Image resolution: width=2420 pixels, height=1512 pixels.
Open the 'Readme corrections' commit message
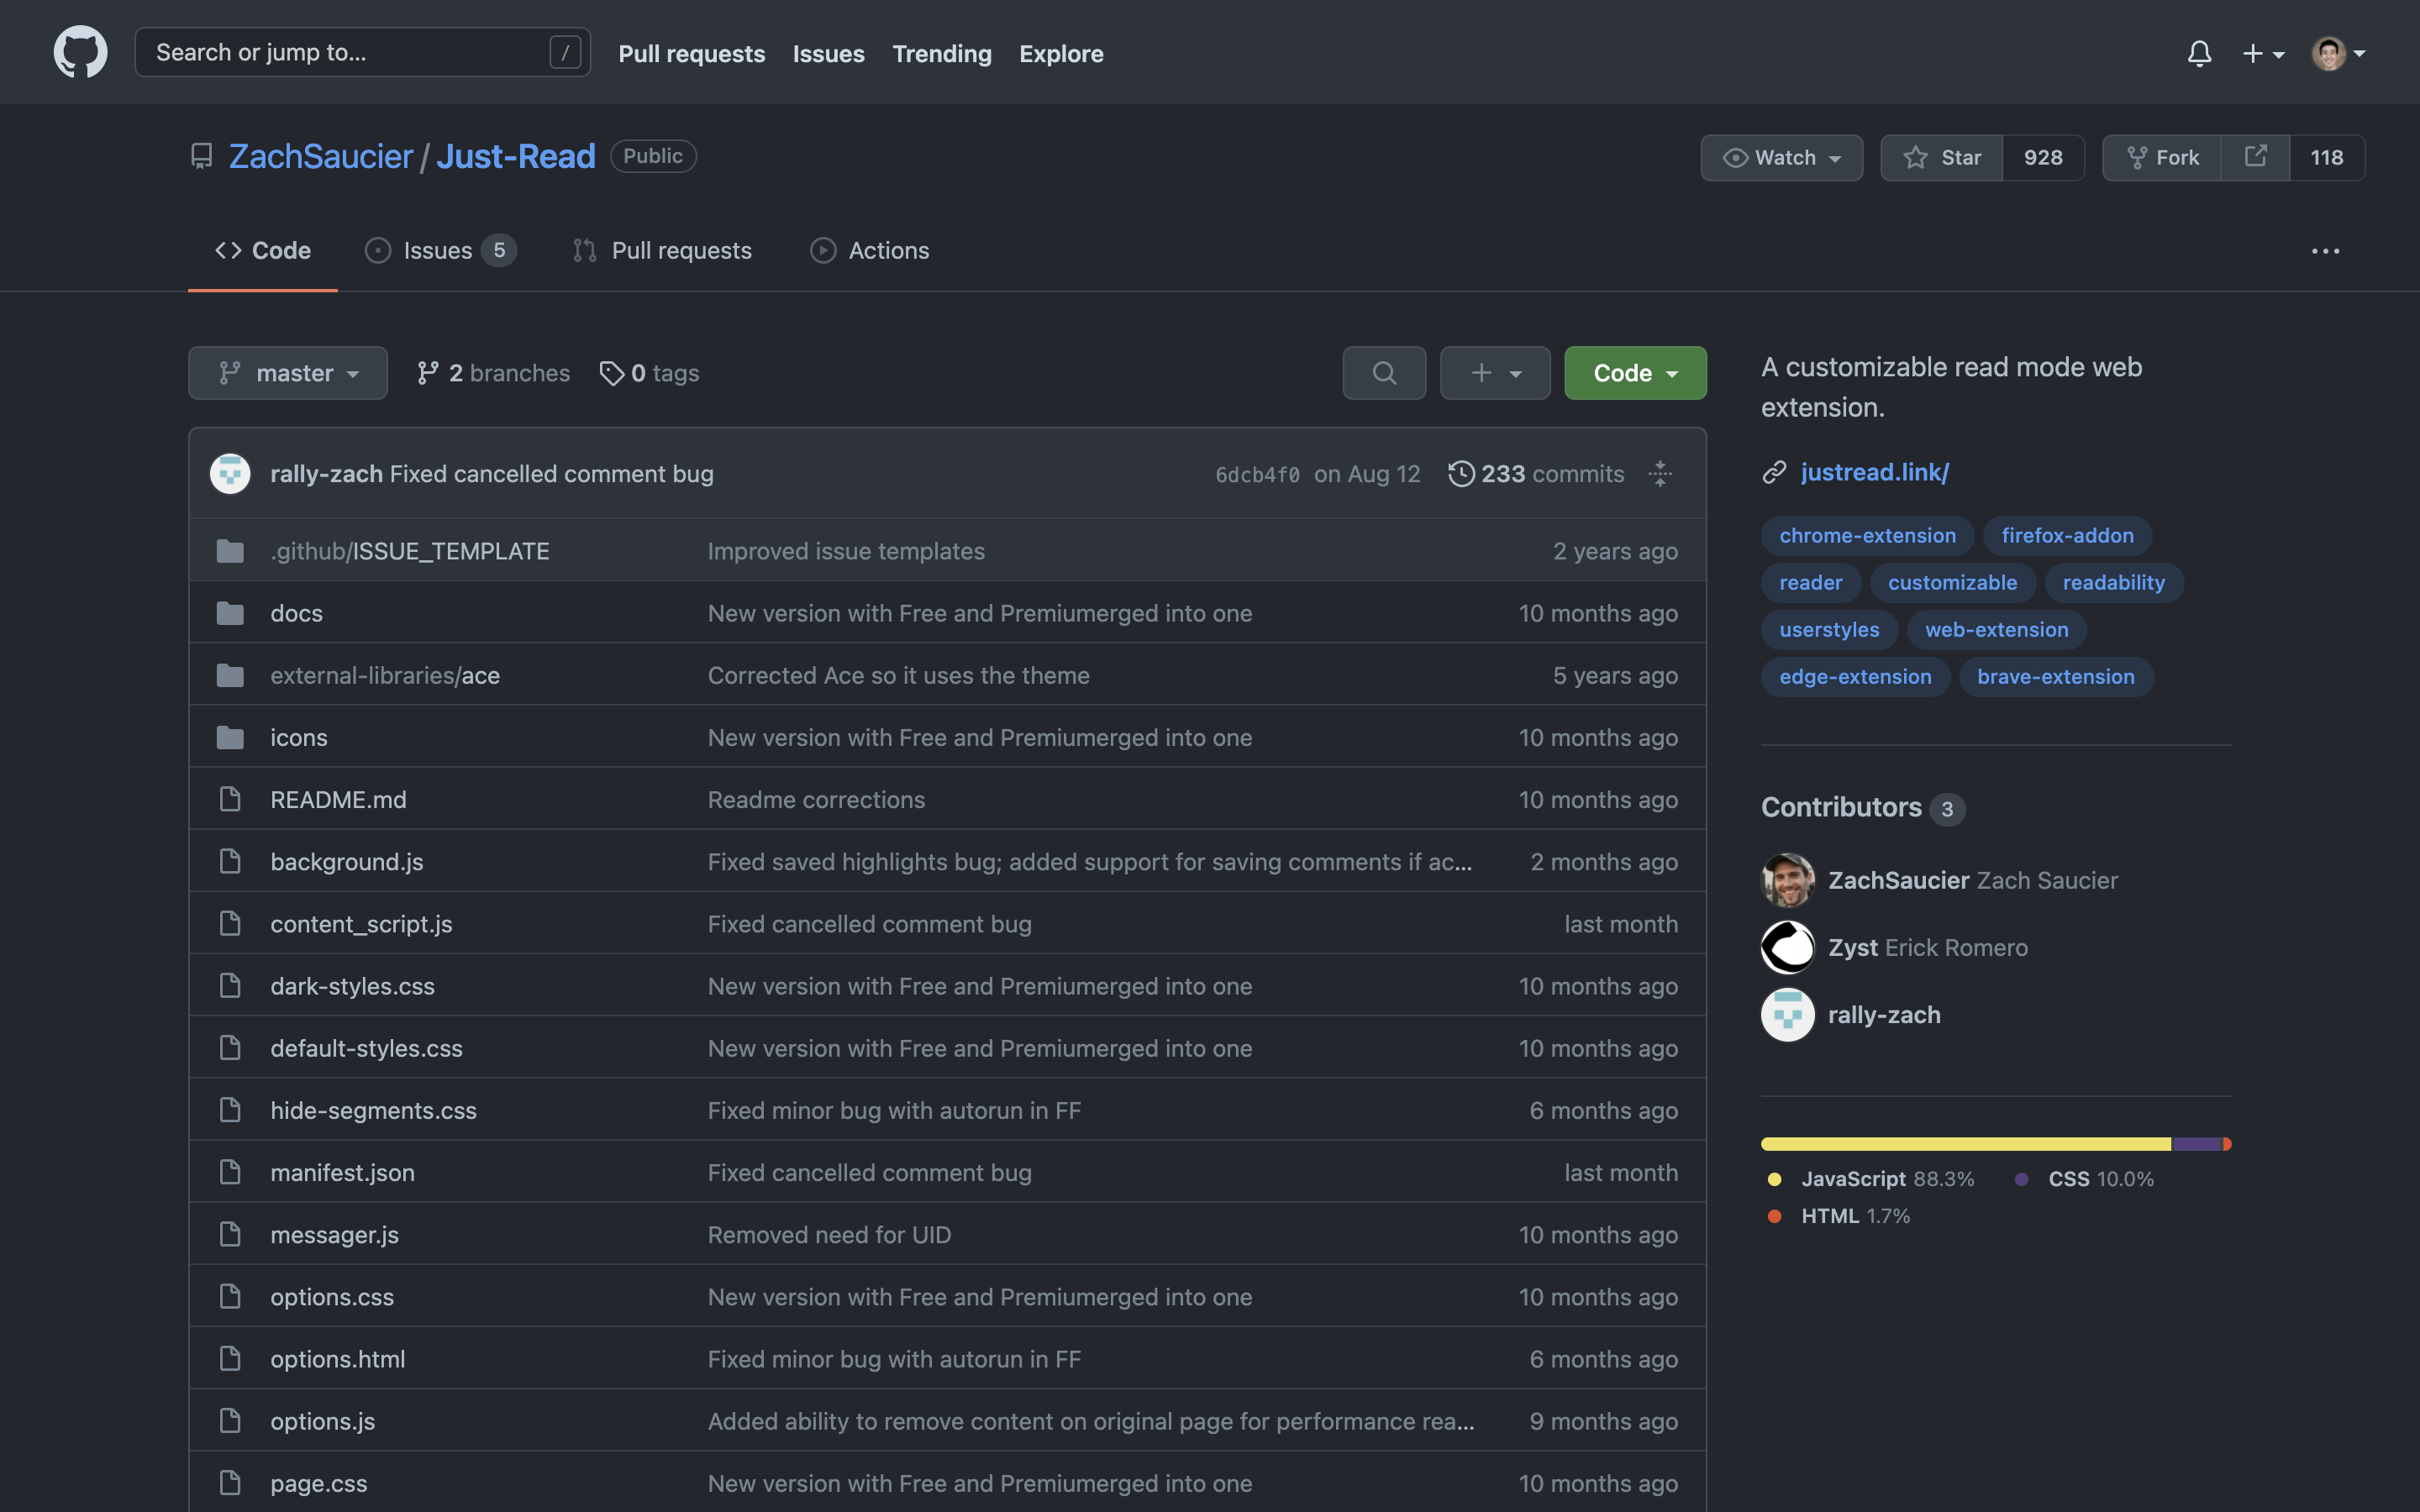816,799
